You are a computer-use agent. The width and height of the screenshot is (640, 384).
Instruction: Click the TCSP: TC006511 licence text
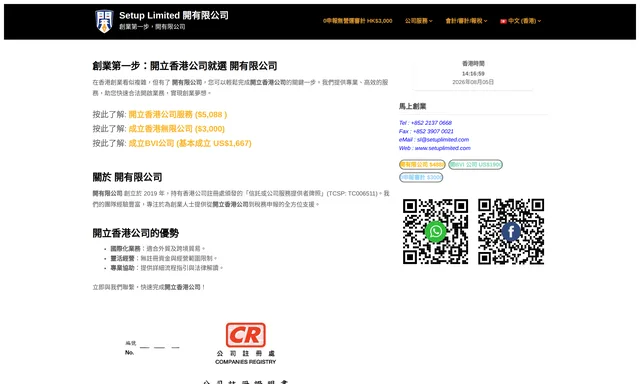352,193
